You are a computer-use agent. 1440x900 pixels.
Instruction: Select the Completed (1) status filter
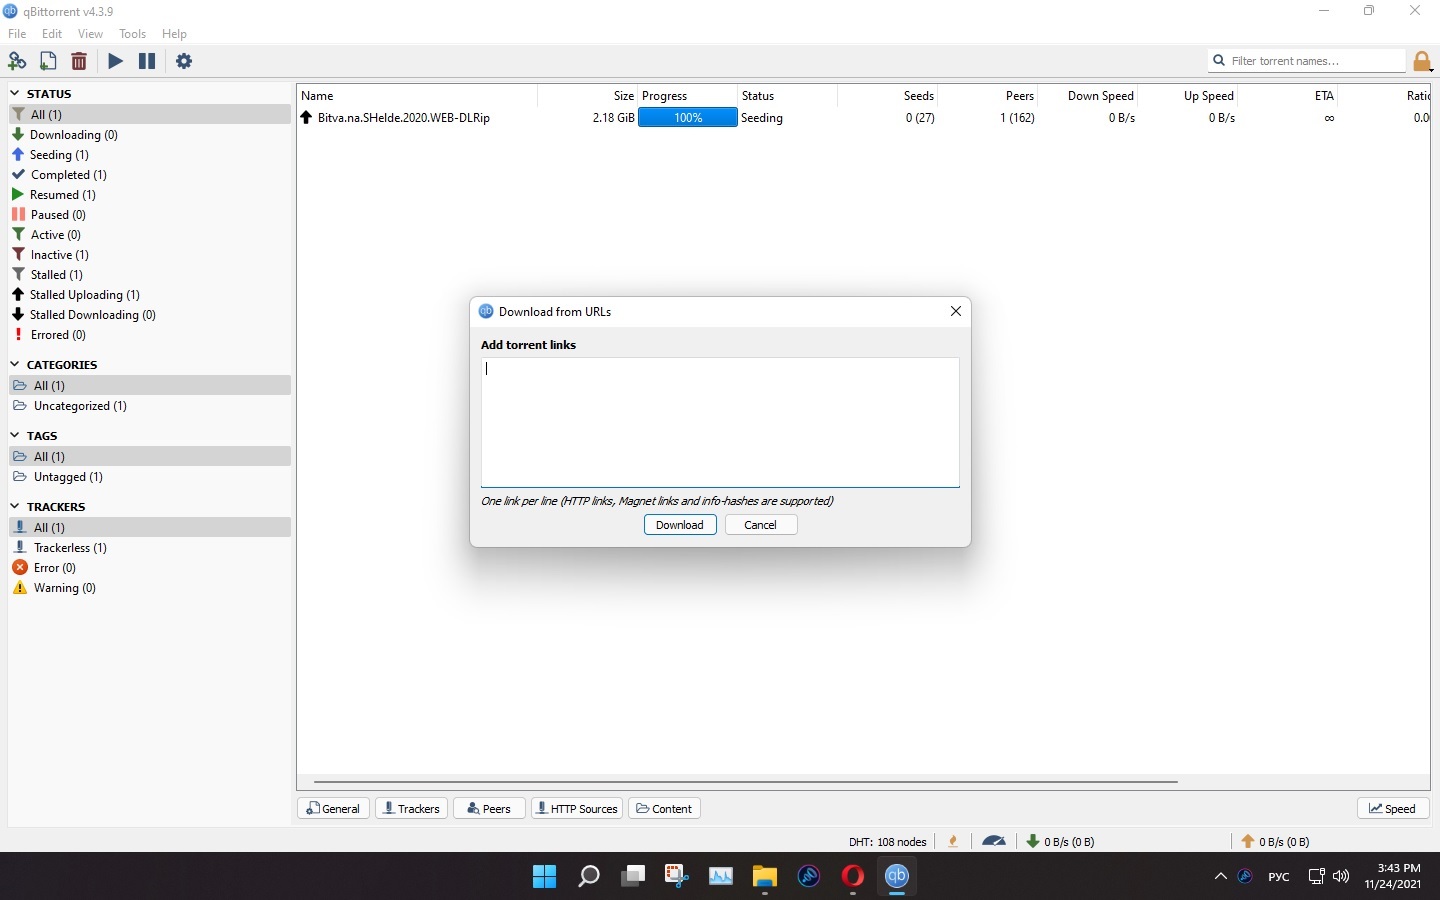pos(150,175)
